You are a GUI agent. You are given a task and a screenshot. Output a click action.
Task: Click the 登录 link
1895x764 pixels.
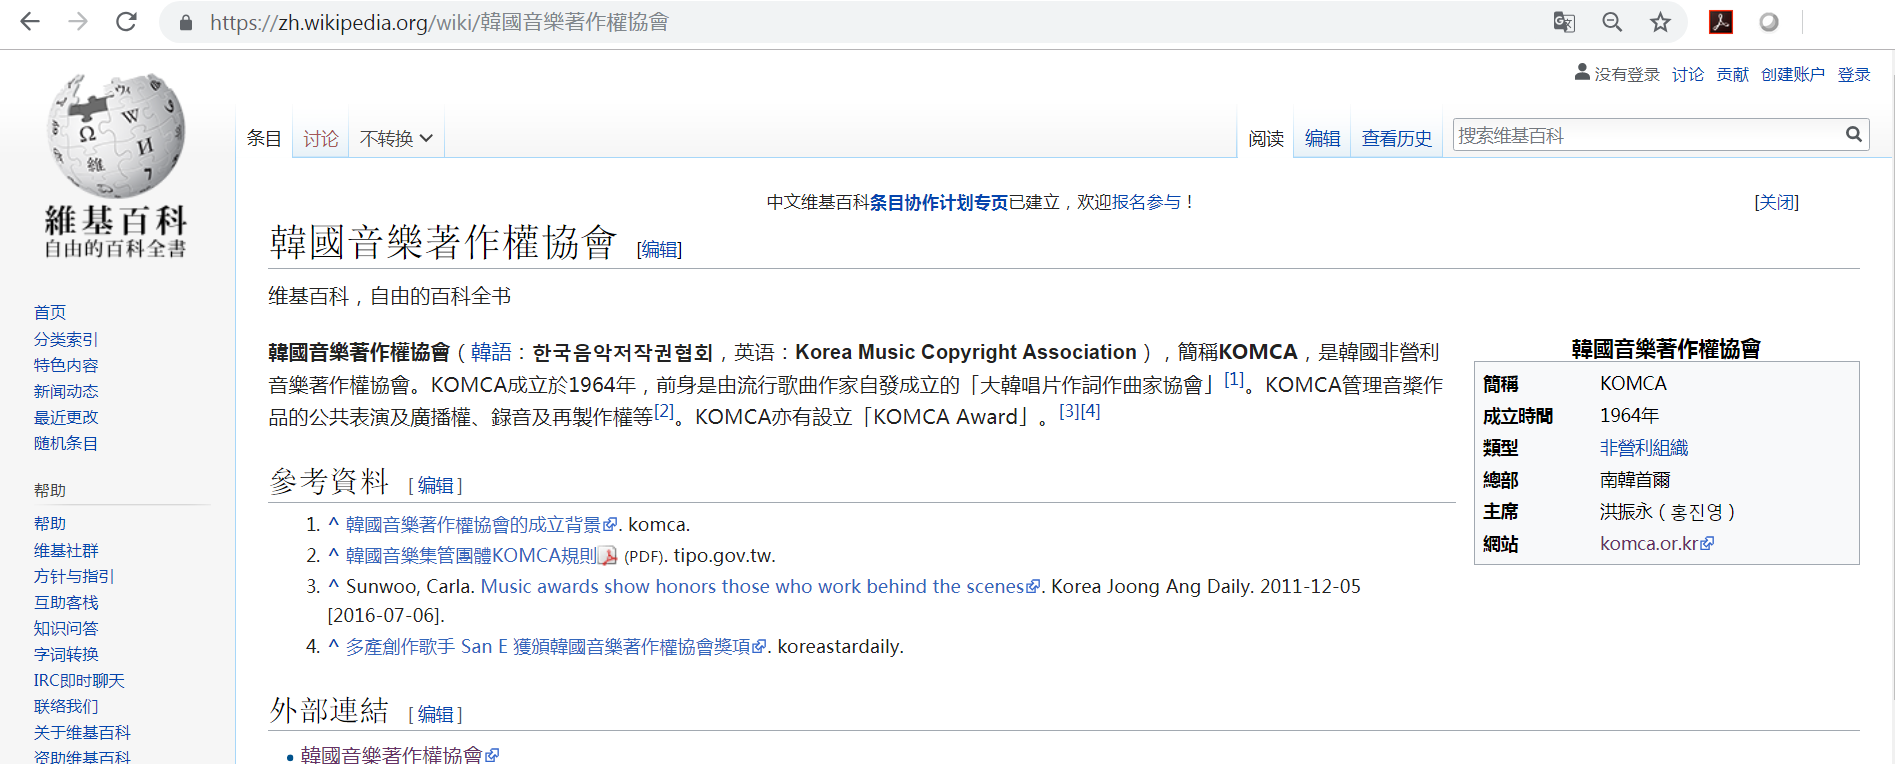(x=1854, y=74)
